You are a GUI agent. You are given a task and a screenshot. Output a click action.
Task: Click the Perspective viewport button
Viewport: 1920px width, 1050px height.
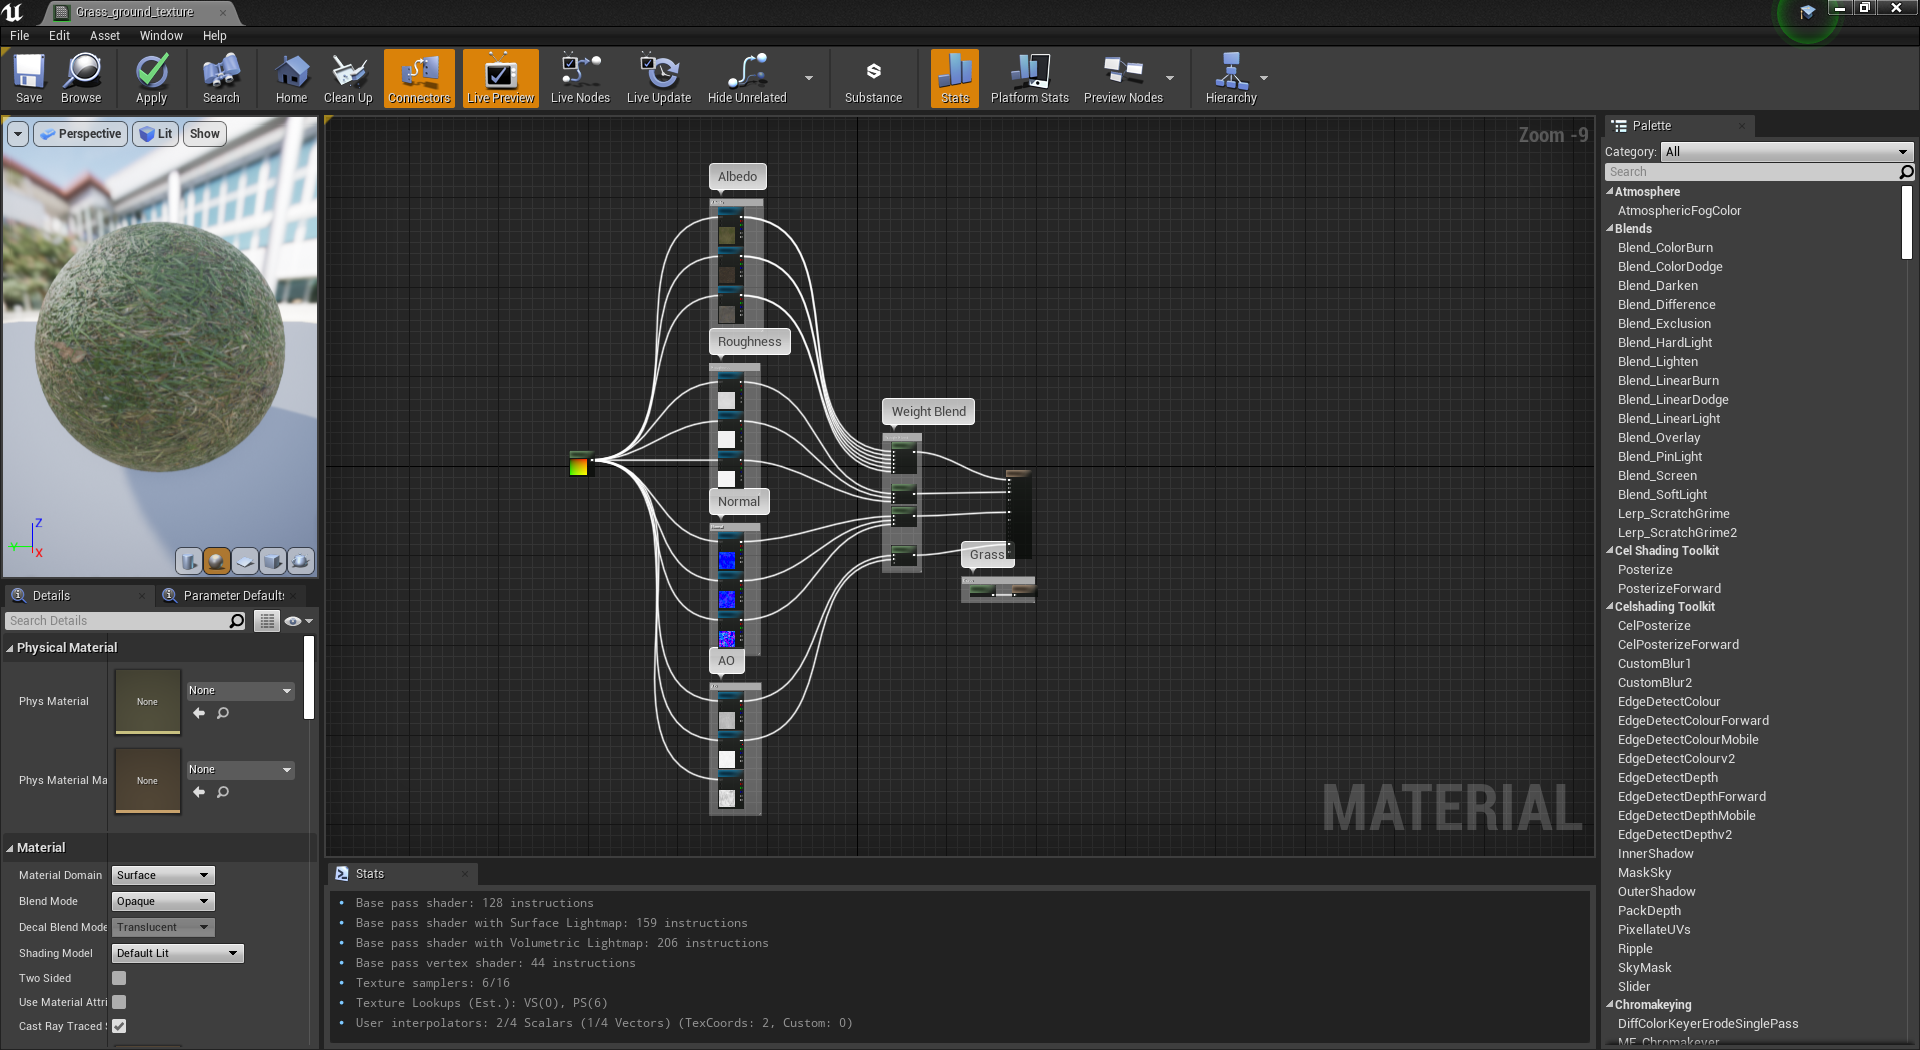pyautogui.click(x=81, y=134)
